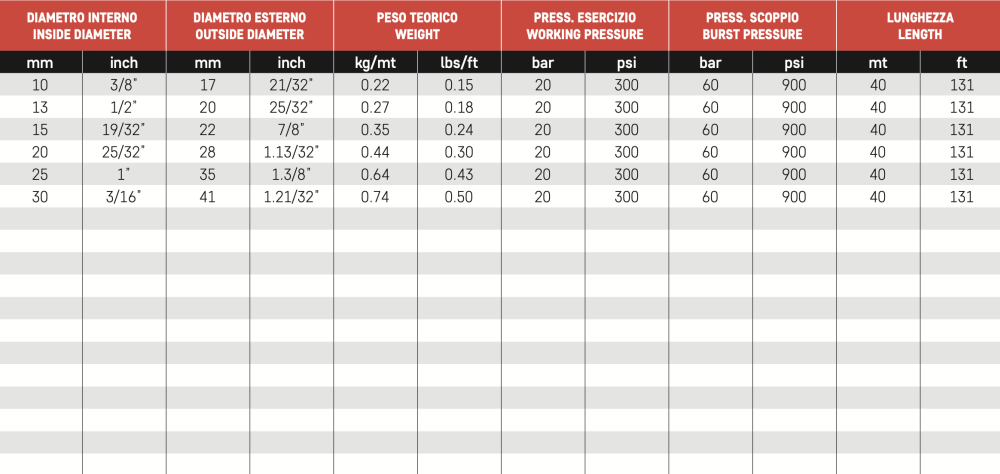Click the 3/8" inside diameter cell
The width and height of the screenshot is (1000, 474).
(x=124, y=85)
